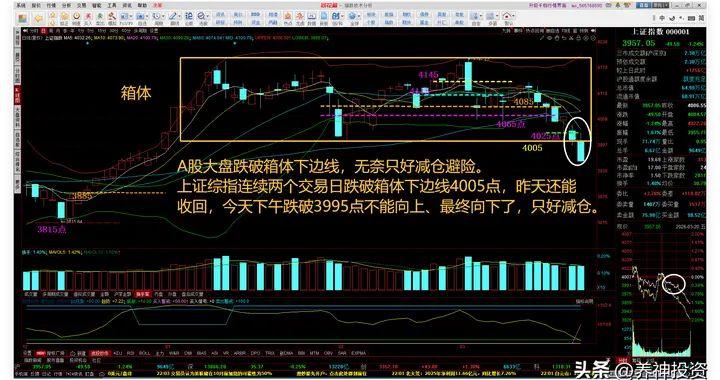Image resolution: width=720 pixels, height=380 pixels.
Task: Expand the 画线 dropdown arrow
Action: 180,16
